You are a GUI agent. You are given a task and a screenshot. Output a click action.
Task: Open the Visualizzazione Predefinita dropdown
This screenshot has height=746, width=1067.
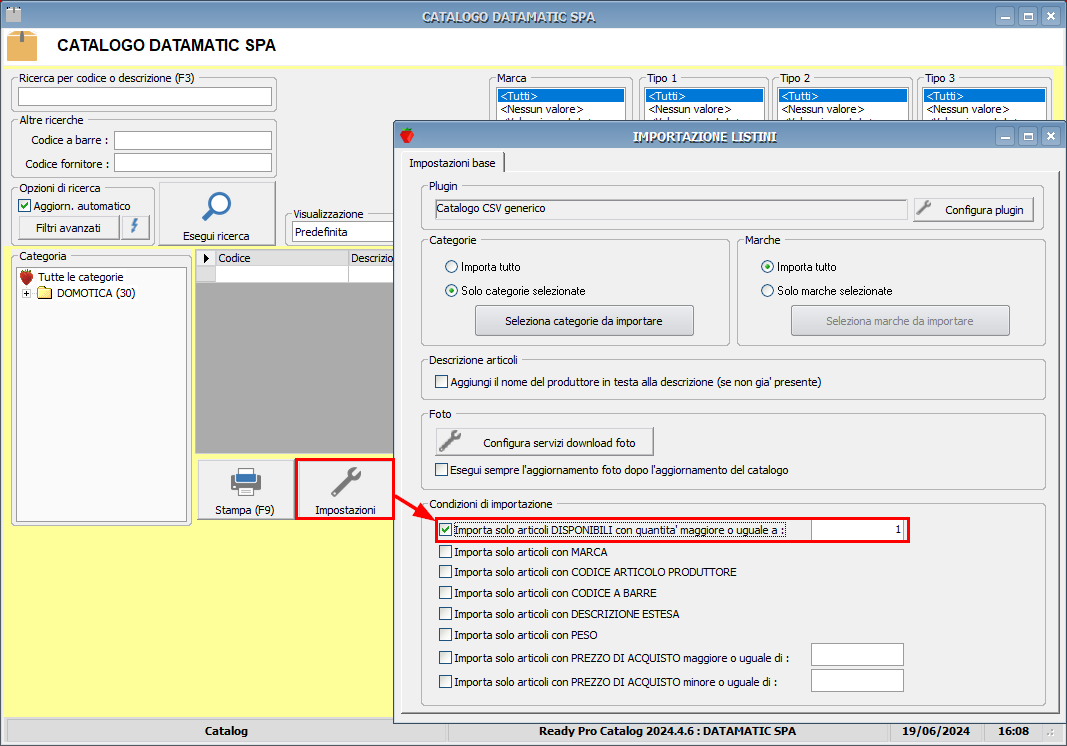343,232
